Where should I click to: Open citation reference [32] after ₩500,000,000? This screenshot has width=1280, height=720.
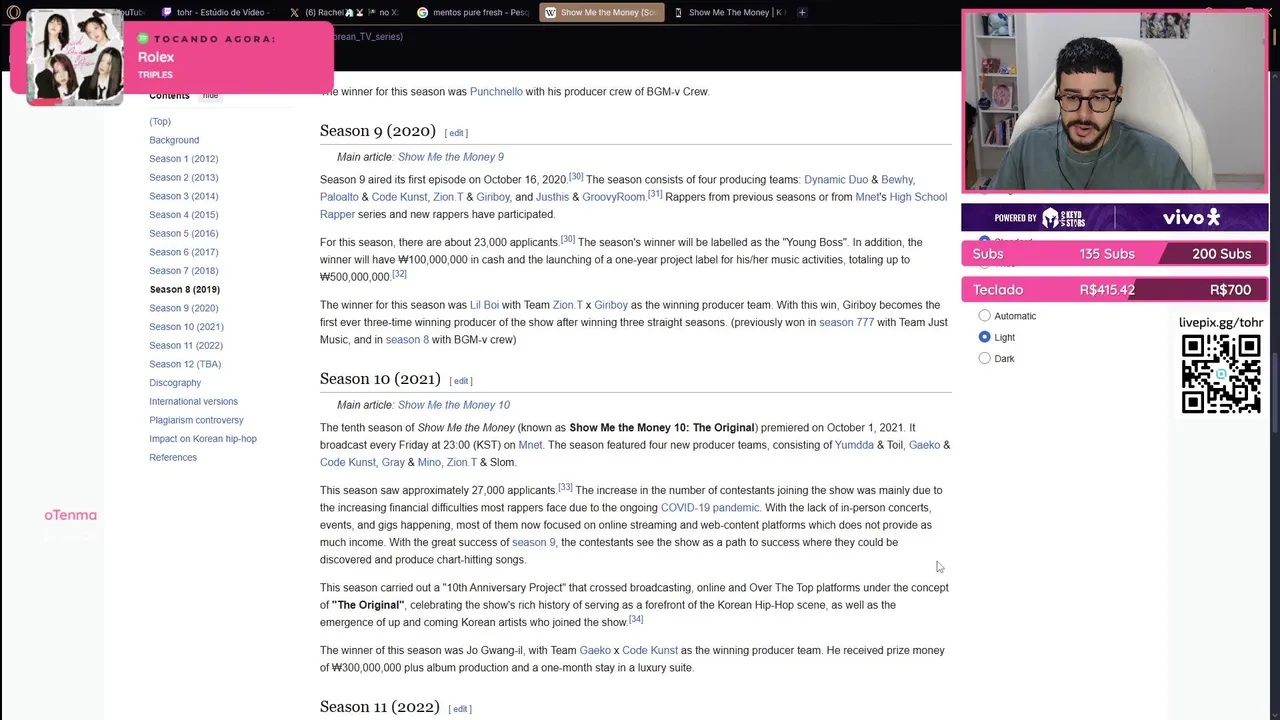399,274
